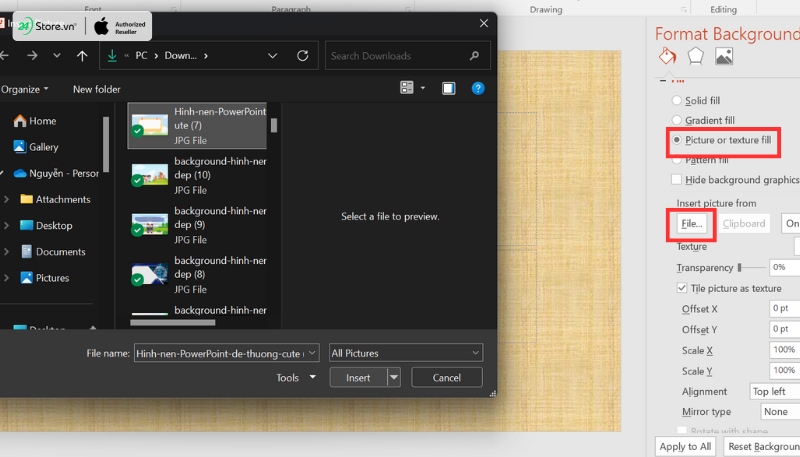Click the Insert button

tap(358, 377)
